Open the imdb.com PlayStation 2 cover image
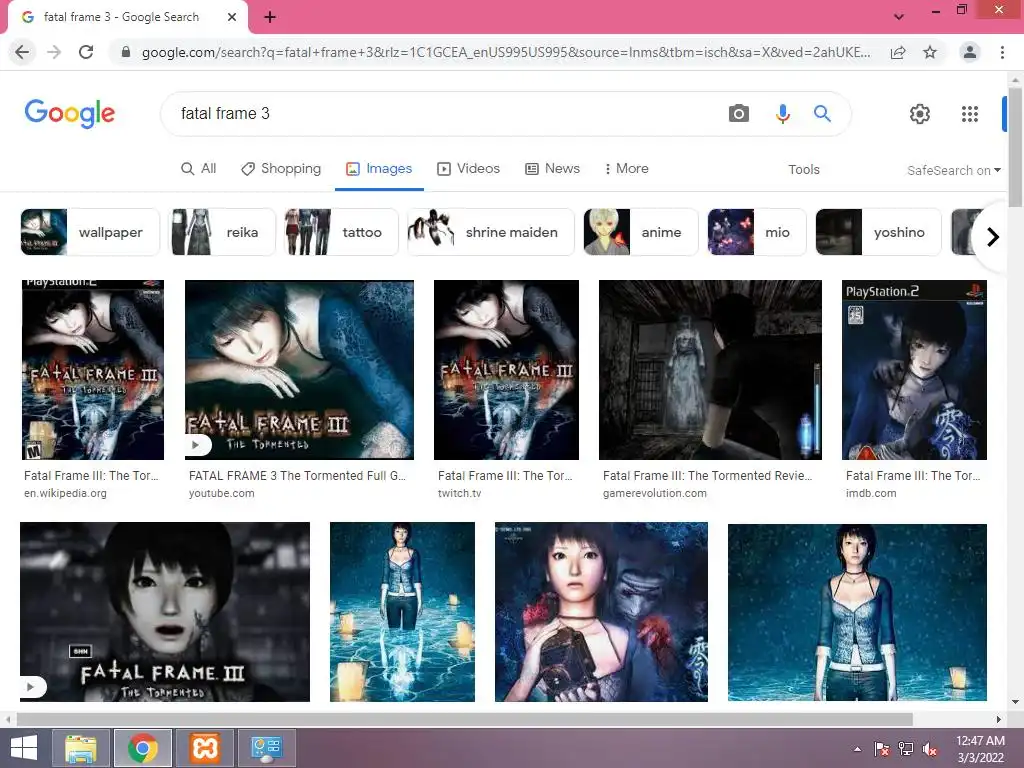The image size is (1024, 768). coord(914,370)
